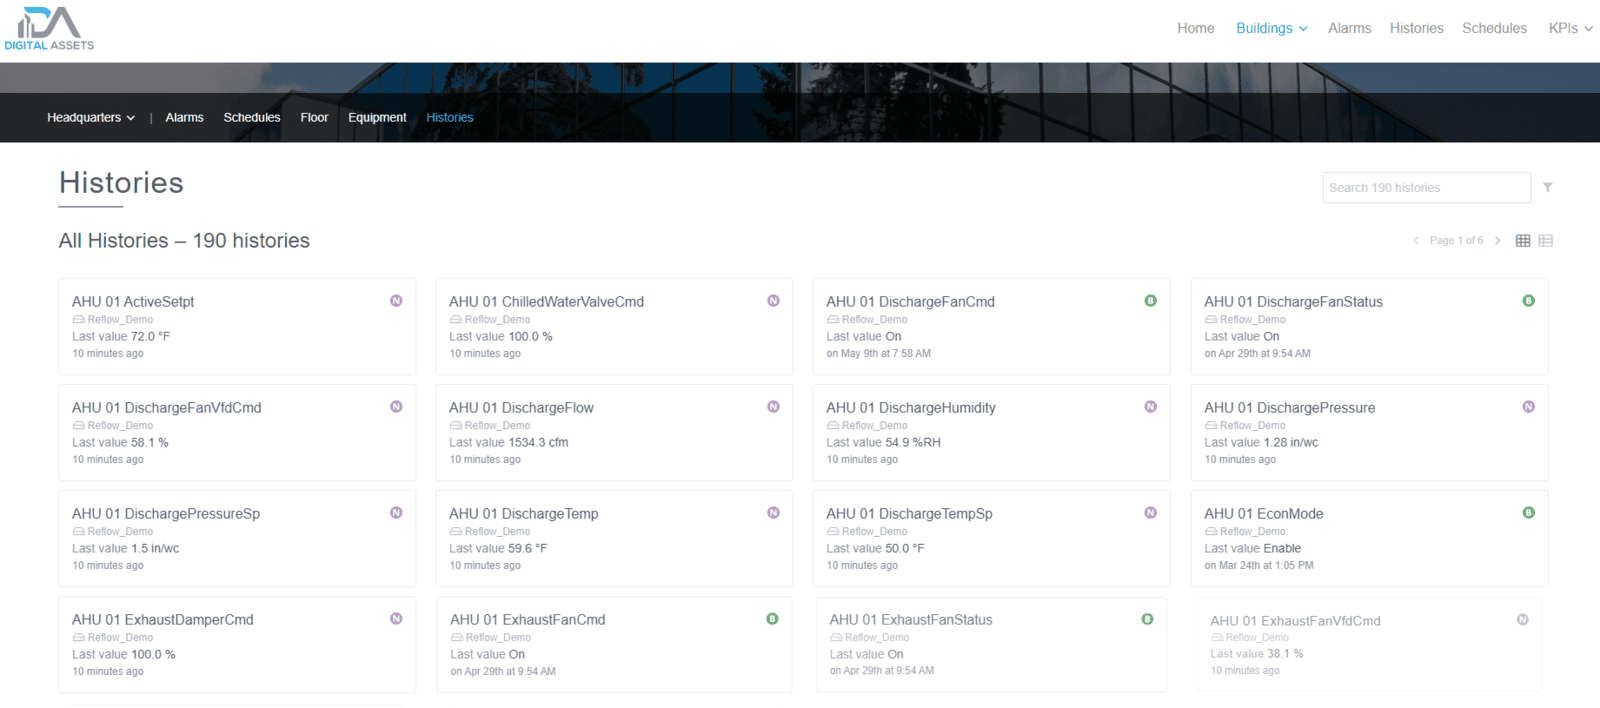Switch to grid card view

pyautogui.click(x=1523, y=241)
